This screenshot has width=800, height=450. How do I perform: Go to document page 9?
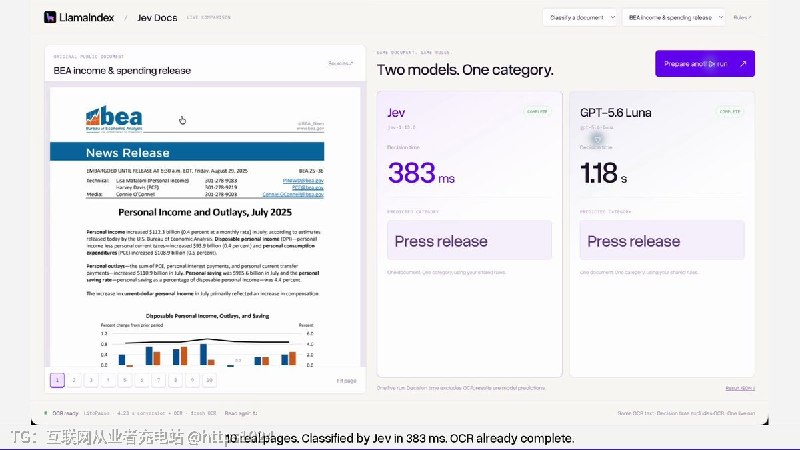(x=192, y=380)
